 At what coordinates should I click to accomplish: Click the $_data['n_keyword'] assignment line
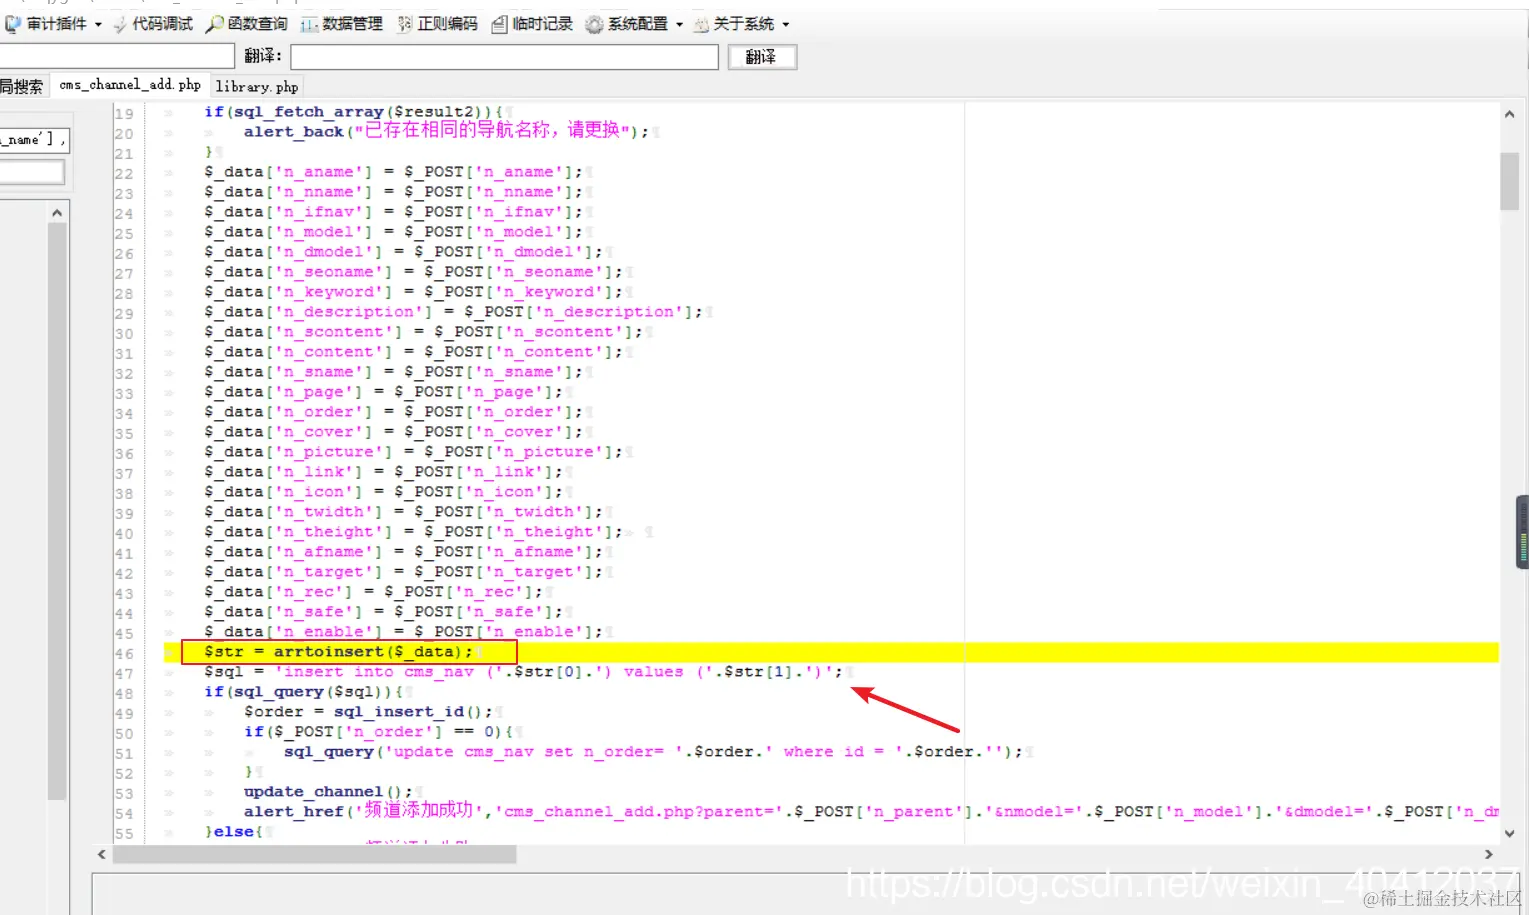413,292
